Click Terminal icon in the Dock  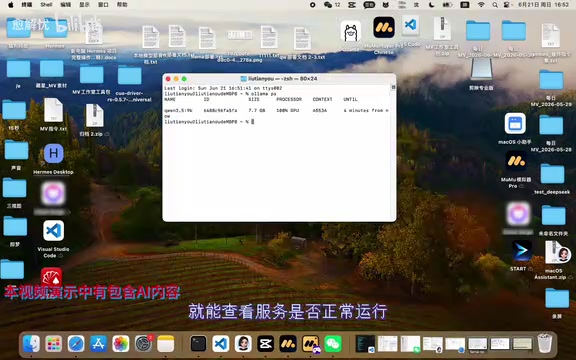[198, 344]
